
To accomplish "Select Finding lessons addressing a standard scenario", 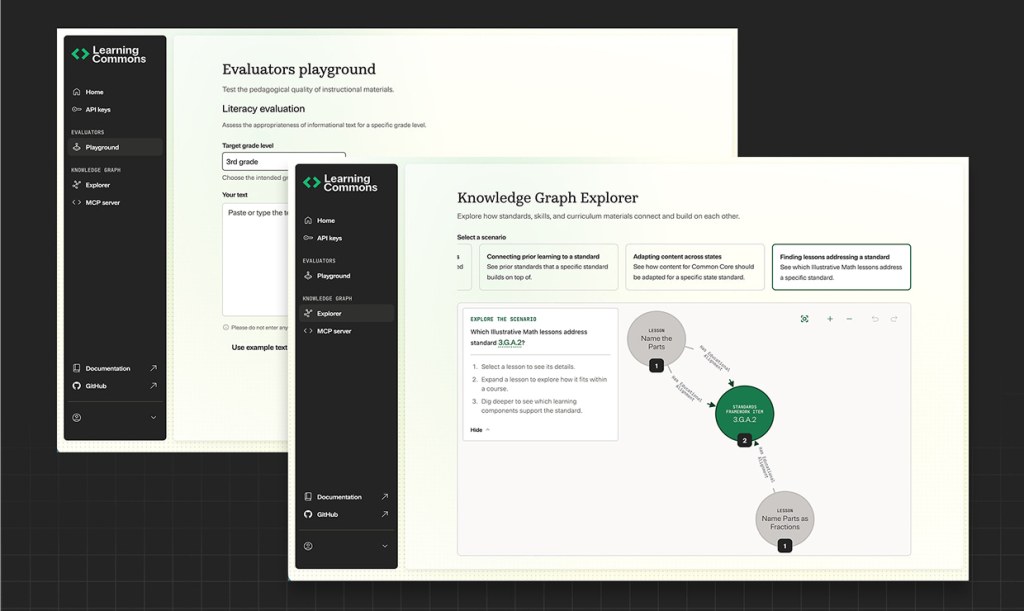I will coord(841,267).
